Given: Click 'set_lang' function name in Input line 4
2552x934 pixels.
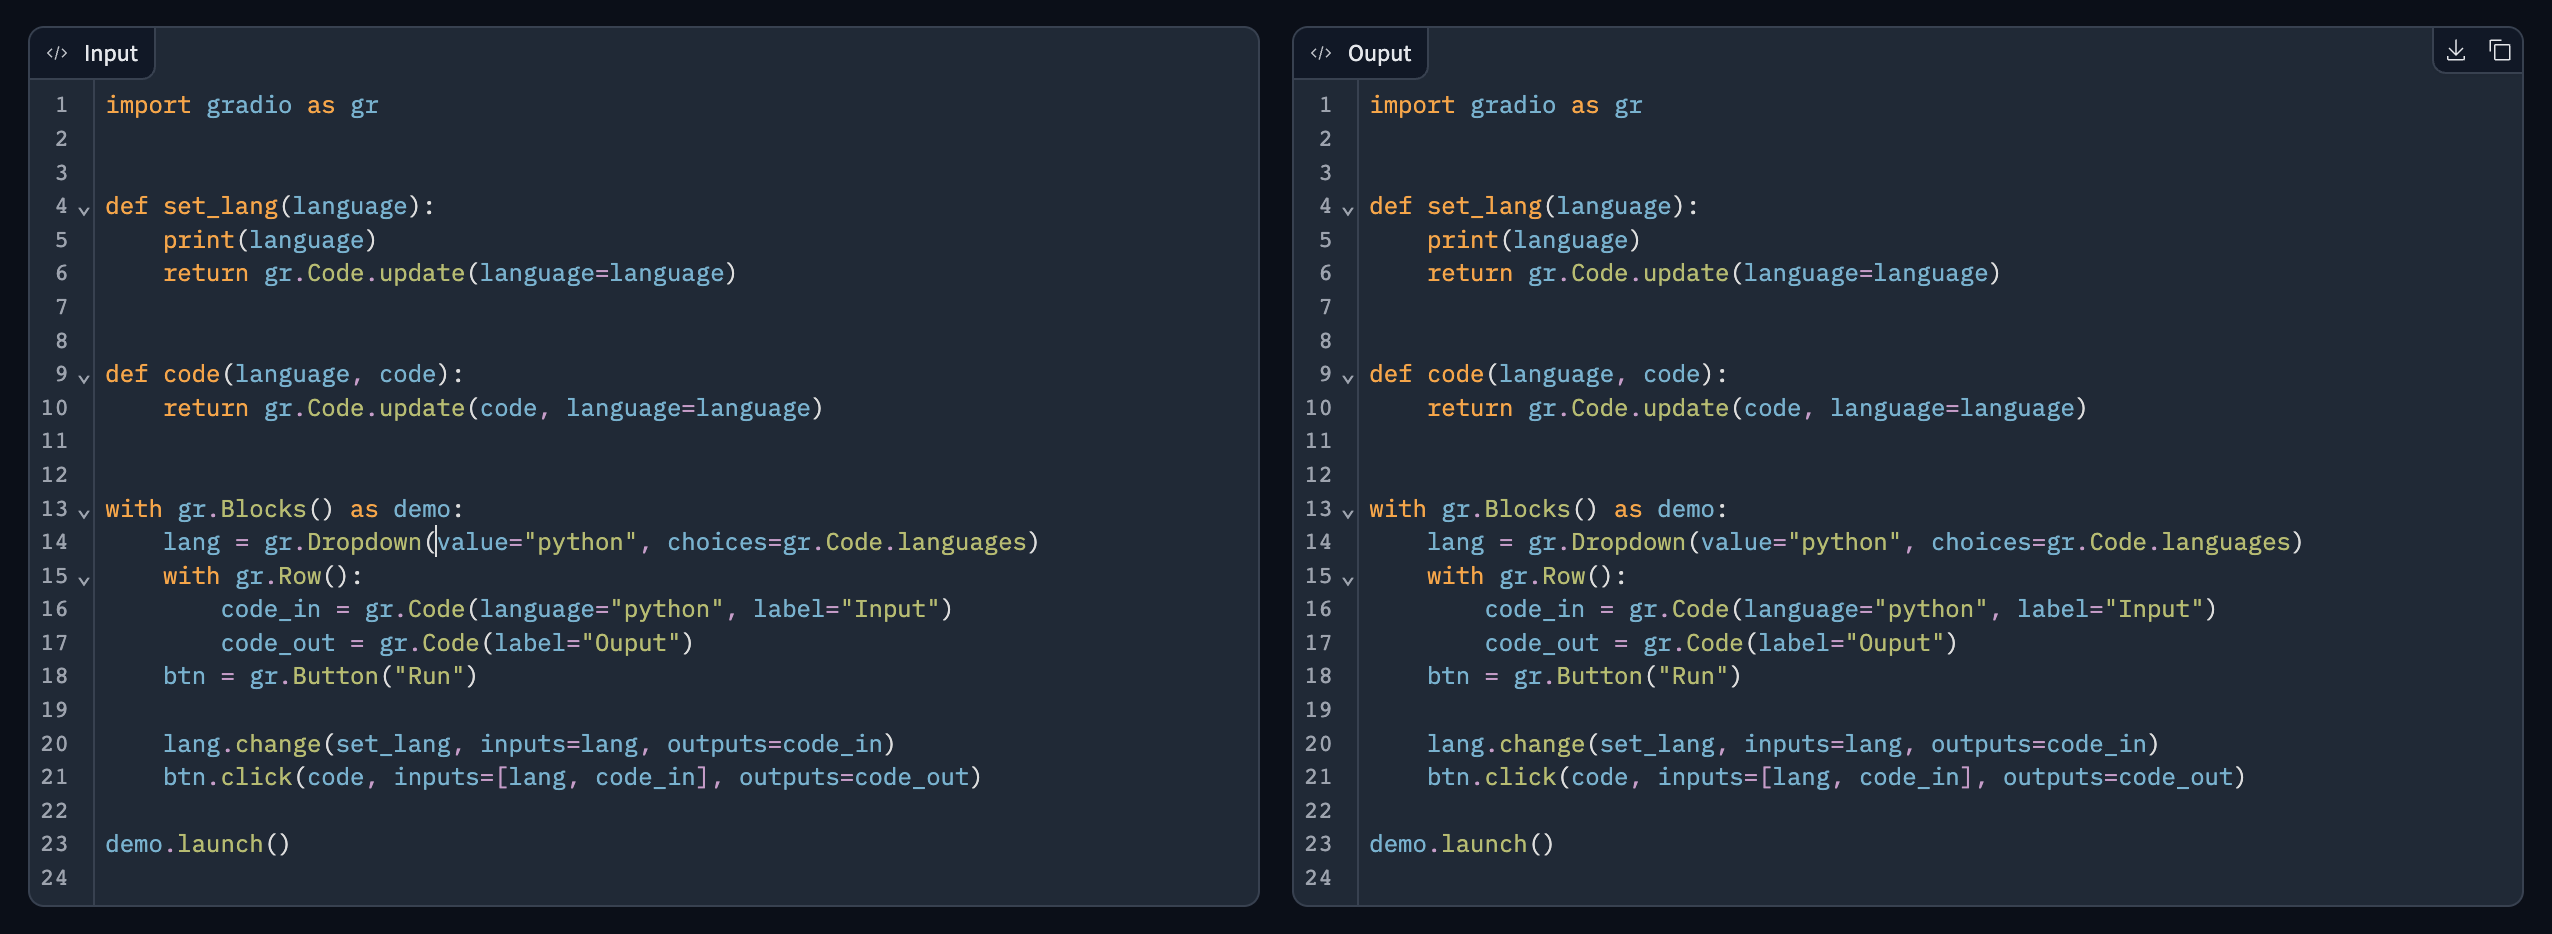Looking at the screenshot, I should [220, 206].
